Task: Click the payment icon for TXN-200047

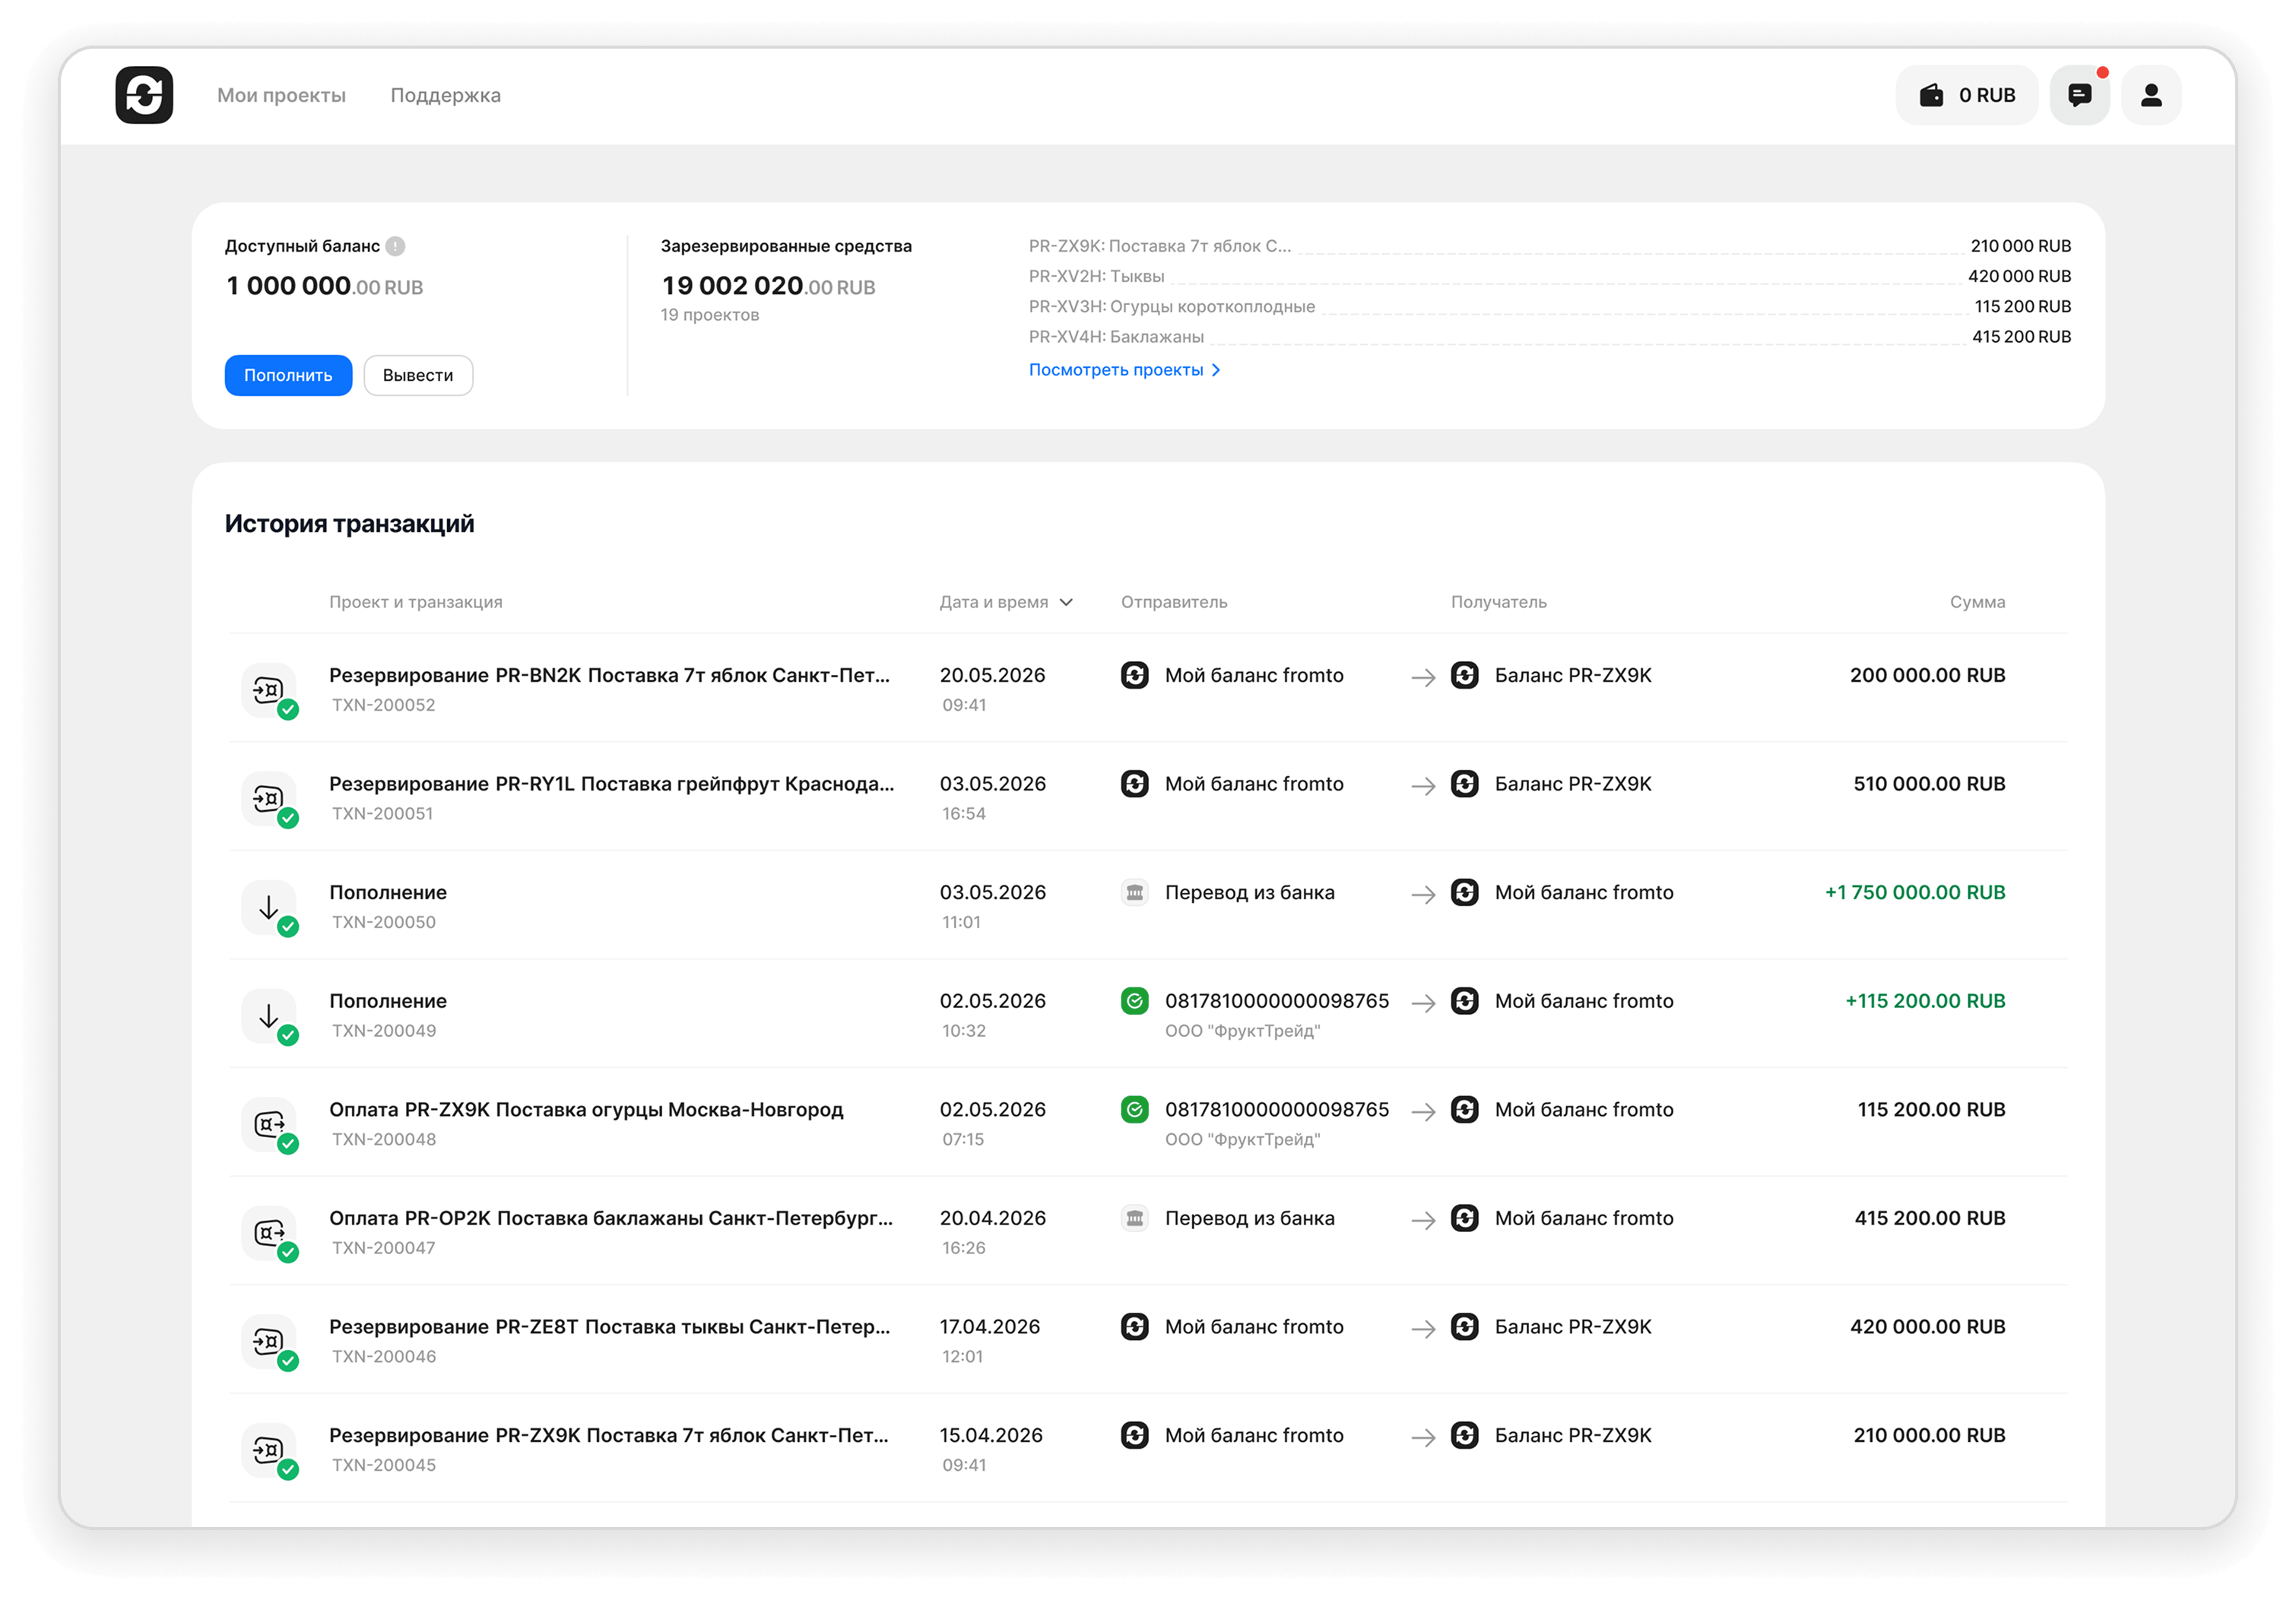Action: tap(269, 1233)
